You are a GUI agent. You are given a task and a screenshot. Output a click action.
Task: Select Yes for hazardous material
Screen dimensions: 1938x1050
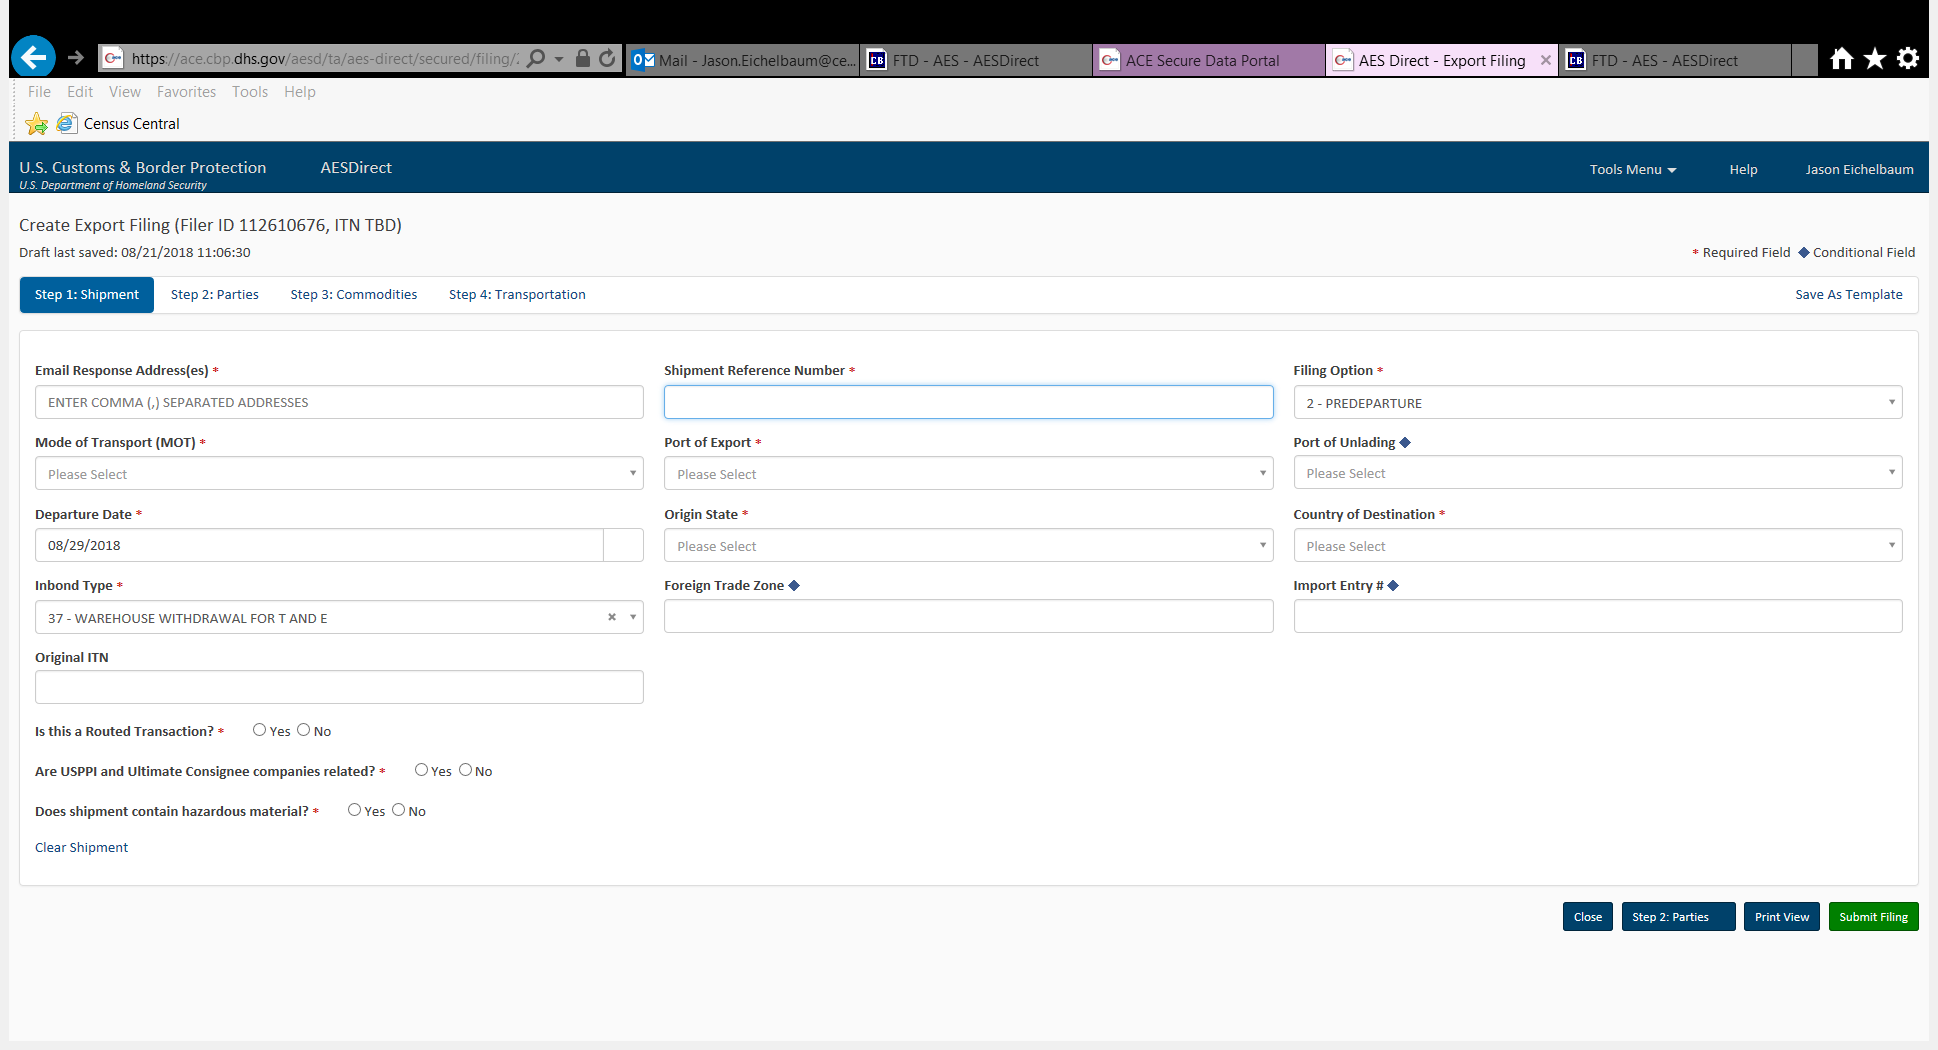point(354,810)
